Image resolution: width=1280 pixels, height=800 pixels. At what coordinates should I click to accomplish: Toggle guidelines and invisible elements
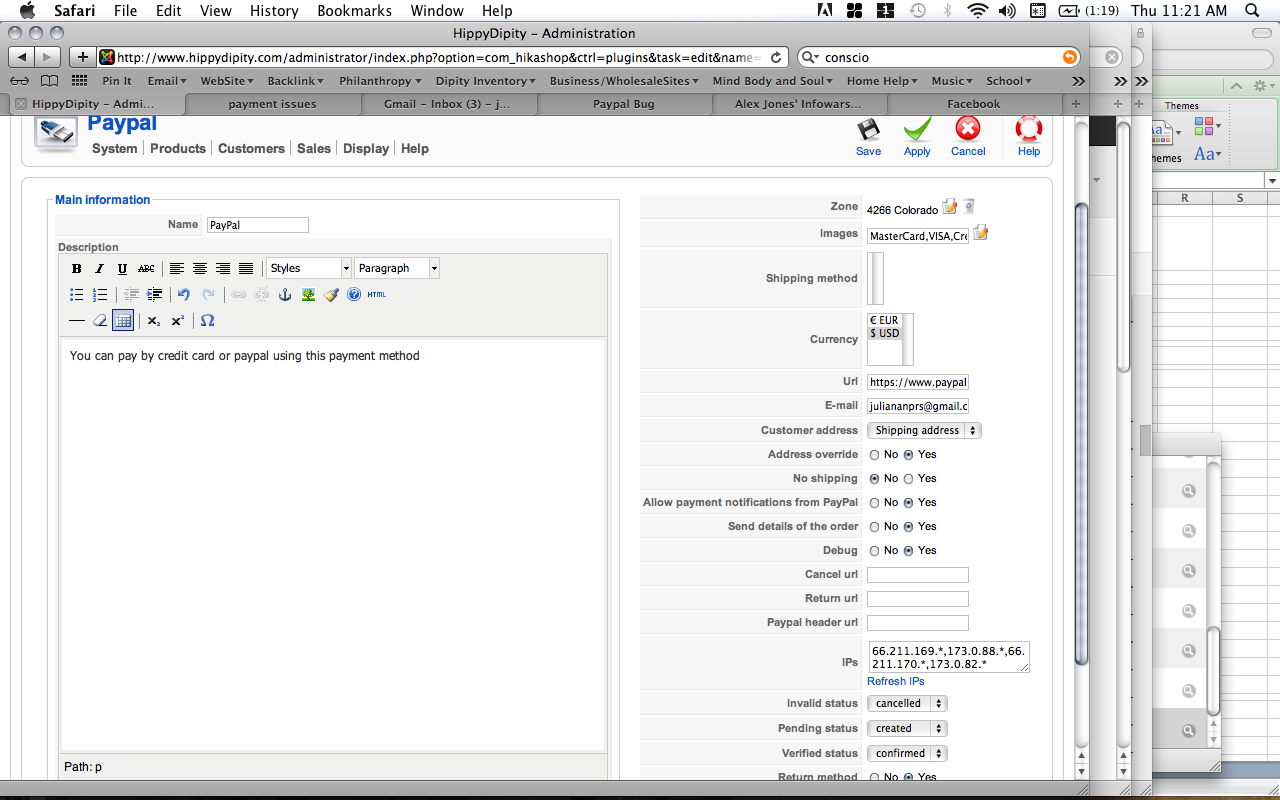pos(123,320)
